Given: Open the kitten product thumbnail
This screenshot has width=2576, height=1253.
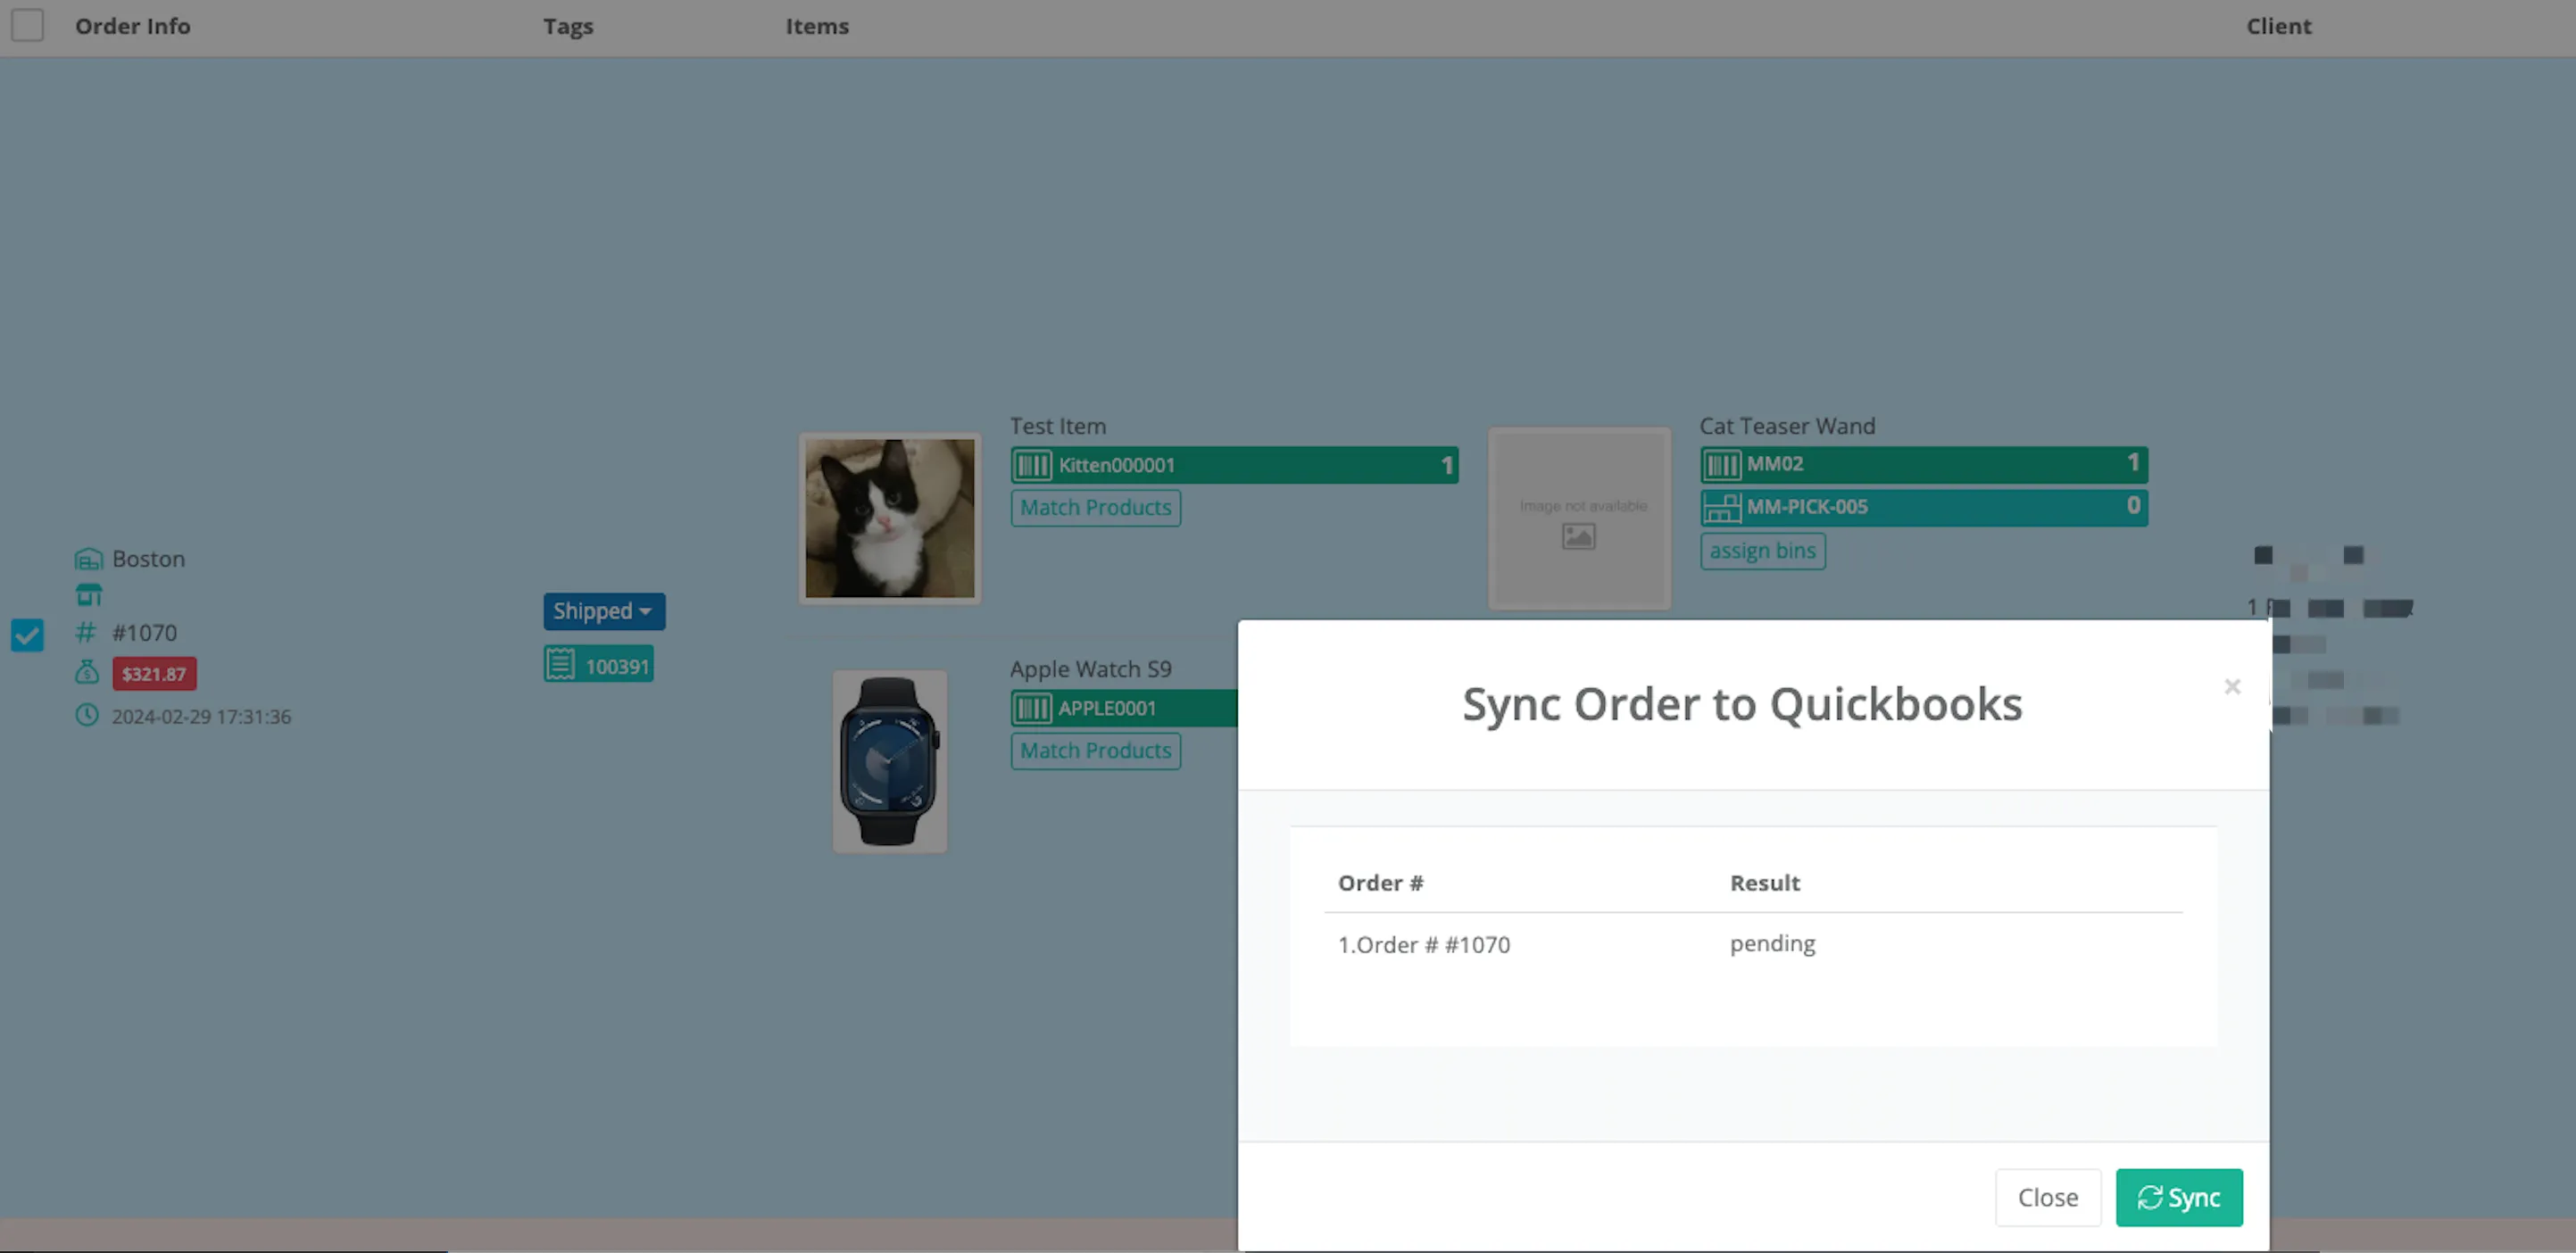Looking at the screenshot, I should (889, 518).
